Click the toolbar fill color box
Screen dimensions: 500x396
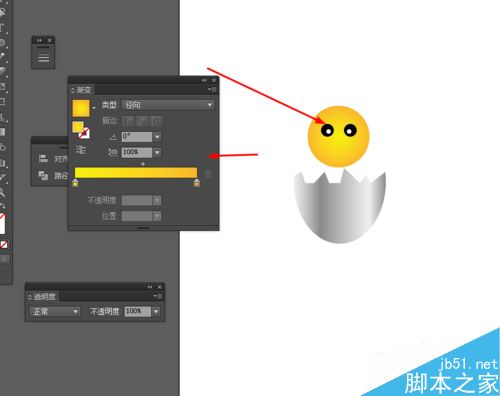click(x=2, y=223)
